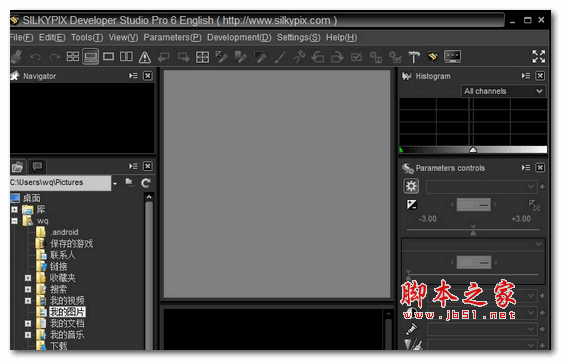
Task: Select the brush stroke tool icon
Action: [280, 57]
